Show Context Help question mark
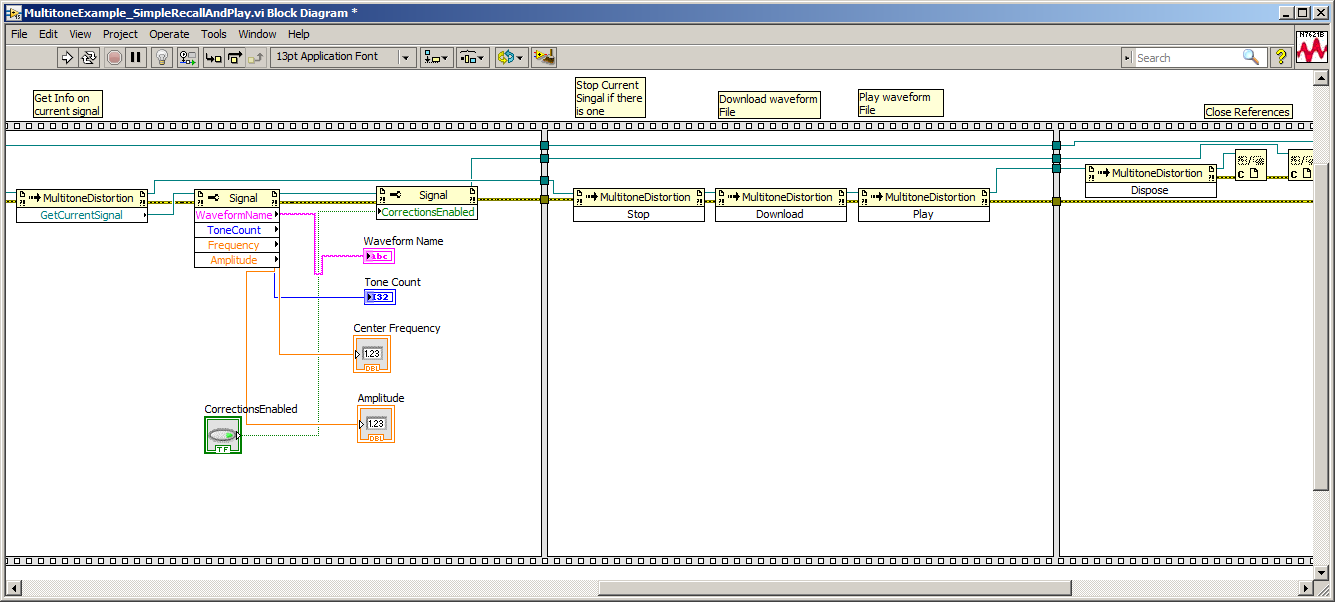 point(1280,57)
